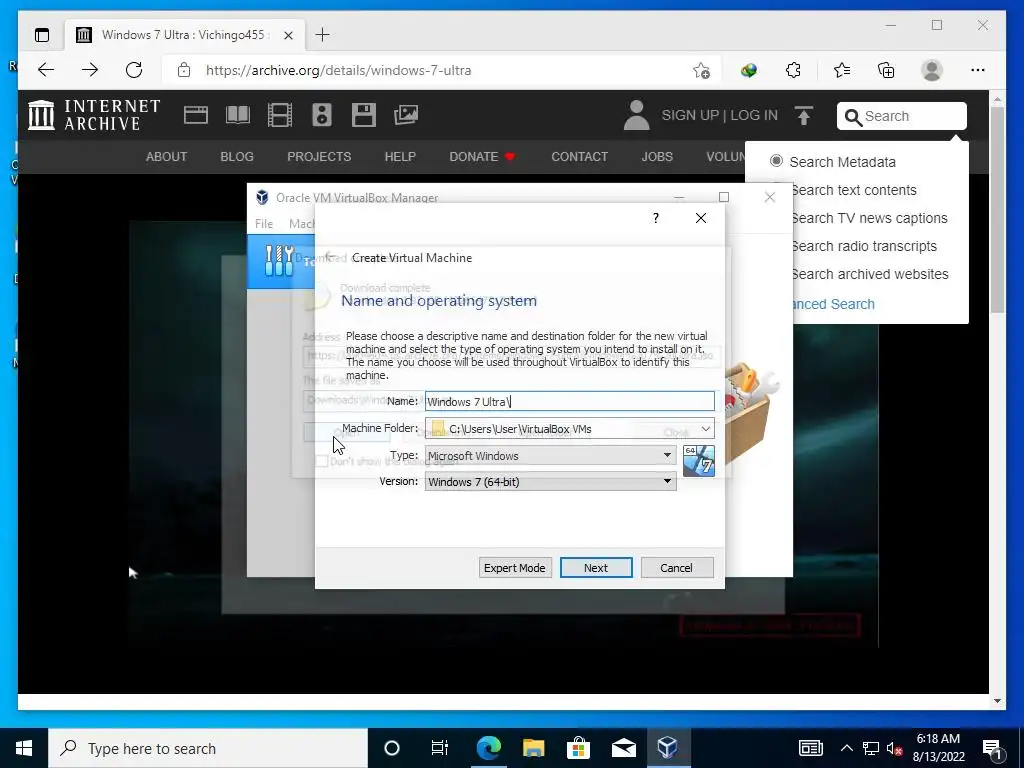Open the JOBS nav item
This screenshot has width=1024, height=768.
point(657,157)
